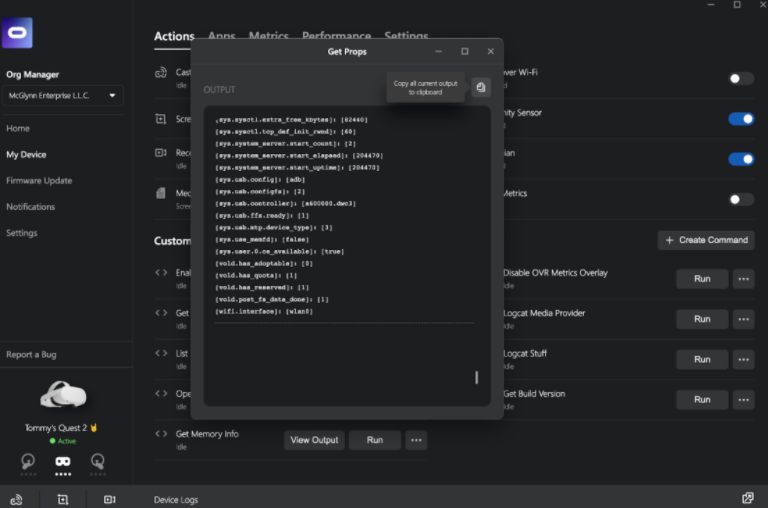Open the McGlynn Enterprise organization dropdown
The width and height of the screenshot is (768, 508).
[64, 96]
